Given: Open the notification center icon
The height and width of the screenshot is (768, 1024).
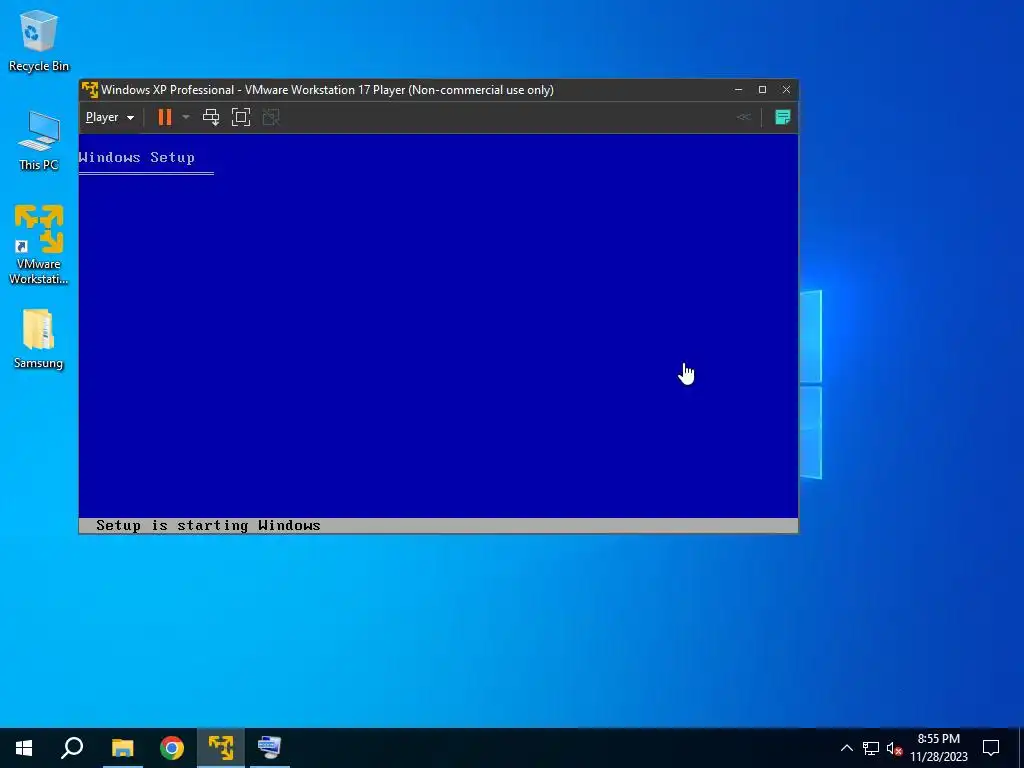Looking at the screenshot, I should click(x=991, y=748).
